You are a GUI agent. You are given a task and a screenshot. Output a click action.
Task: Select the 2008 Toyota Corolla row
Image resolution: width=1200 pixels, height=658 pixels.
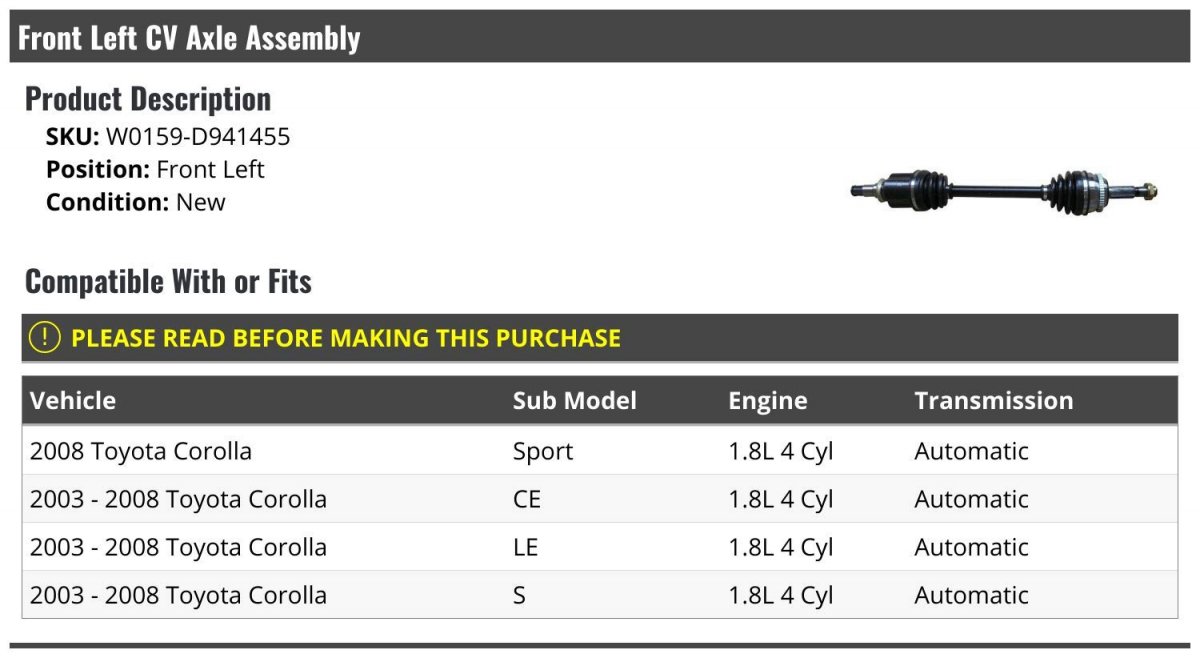[x=141, y=451]
